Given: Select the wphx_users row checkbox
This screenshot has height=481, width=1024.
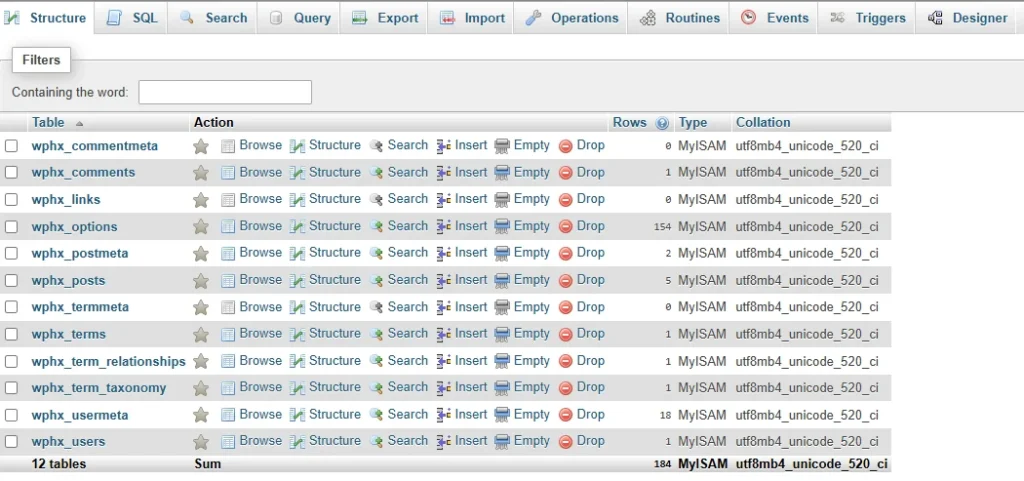Looking at the screenshot, I should pos(11,442).
